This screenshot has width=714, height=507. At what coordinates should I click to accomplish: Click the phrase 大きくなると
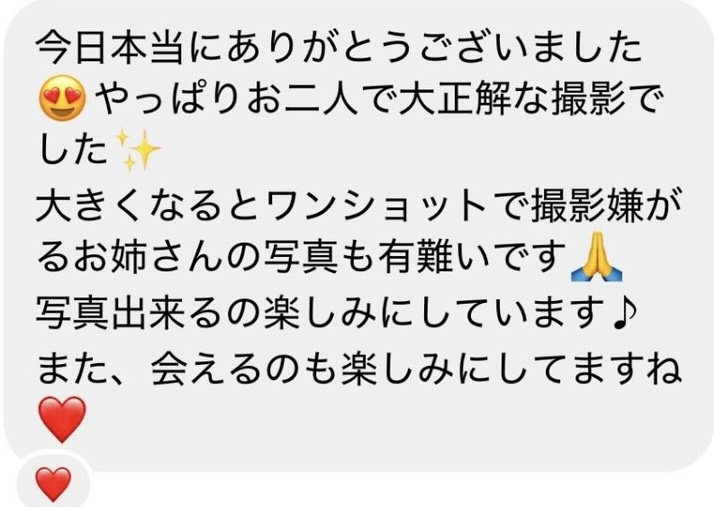pos(150,205)
